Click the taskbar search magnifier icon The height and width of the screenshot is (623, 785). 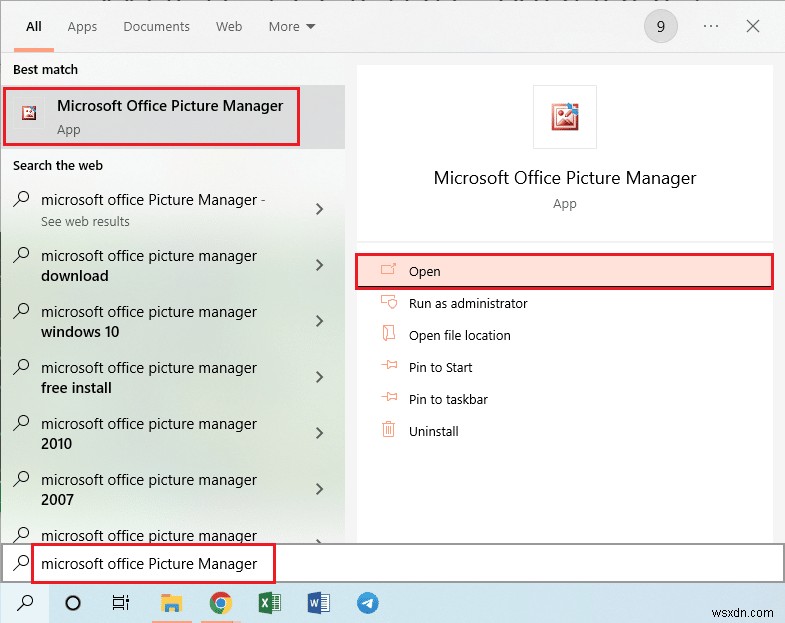(26, 603)
